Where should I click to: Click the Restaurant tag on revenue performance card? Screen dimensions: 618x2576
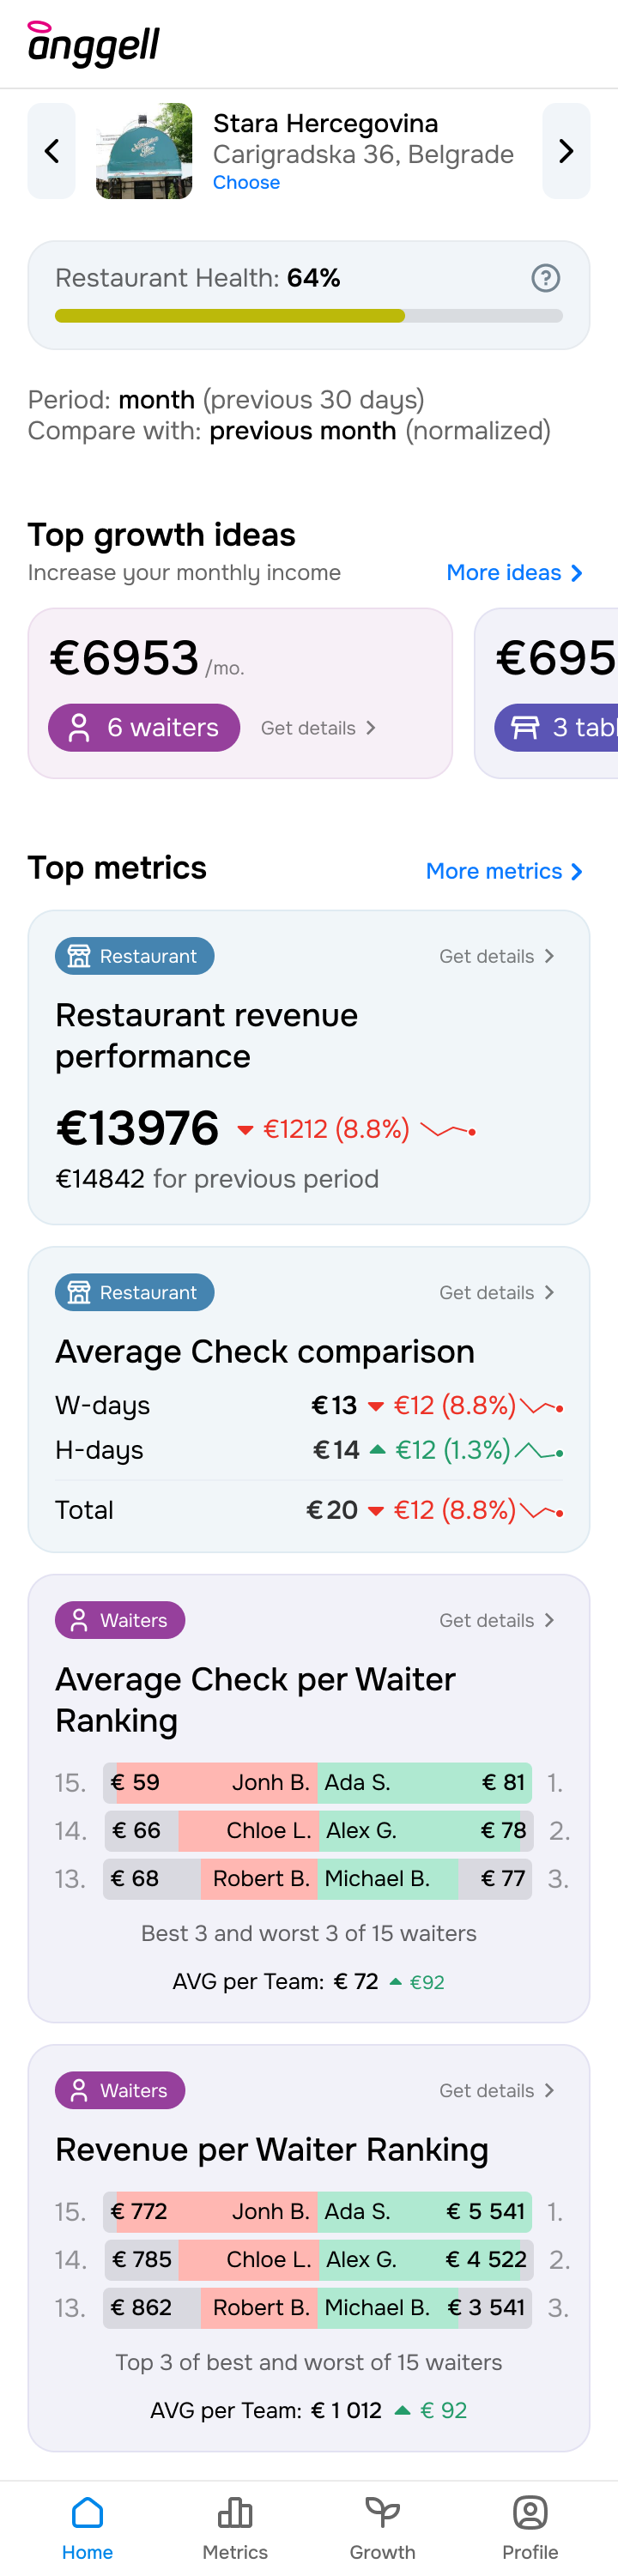point(134,956)
